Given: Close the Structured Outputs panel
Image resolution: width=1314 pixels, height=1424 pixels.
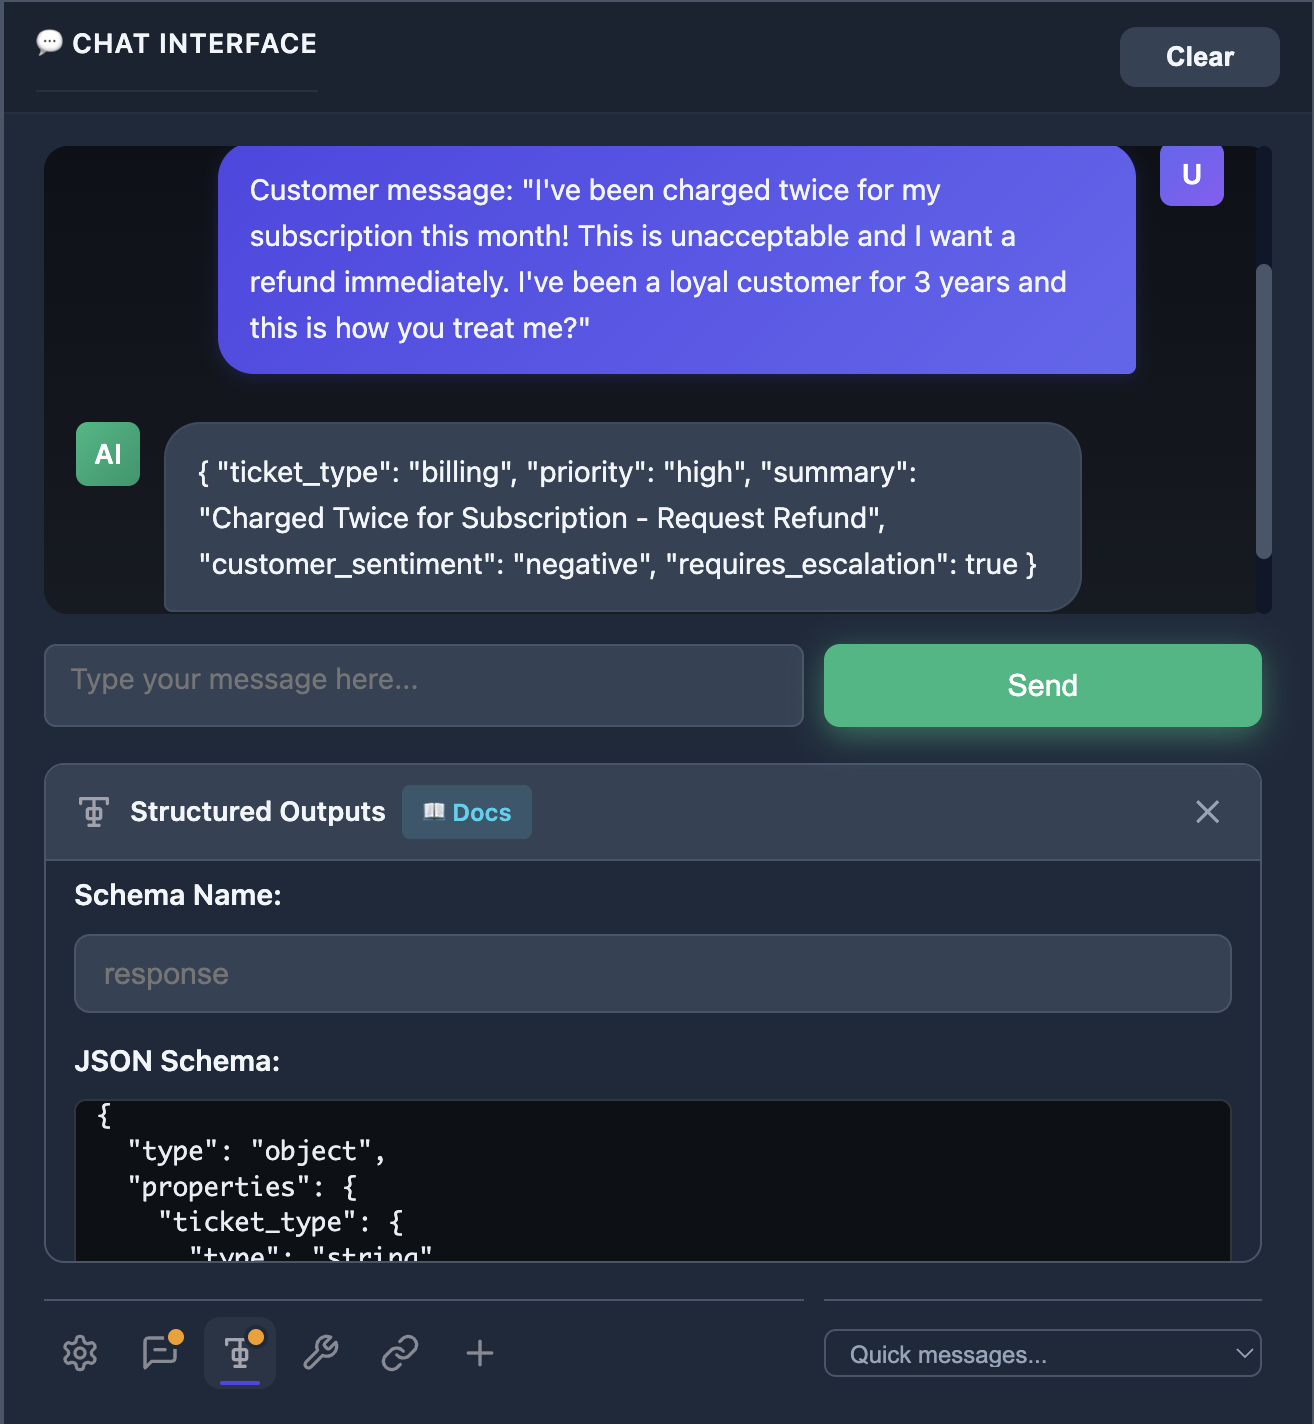Looking at the screenshot, I should (1207, 812).
